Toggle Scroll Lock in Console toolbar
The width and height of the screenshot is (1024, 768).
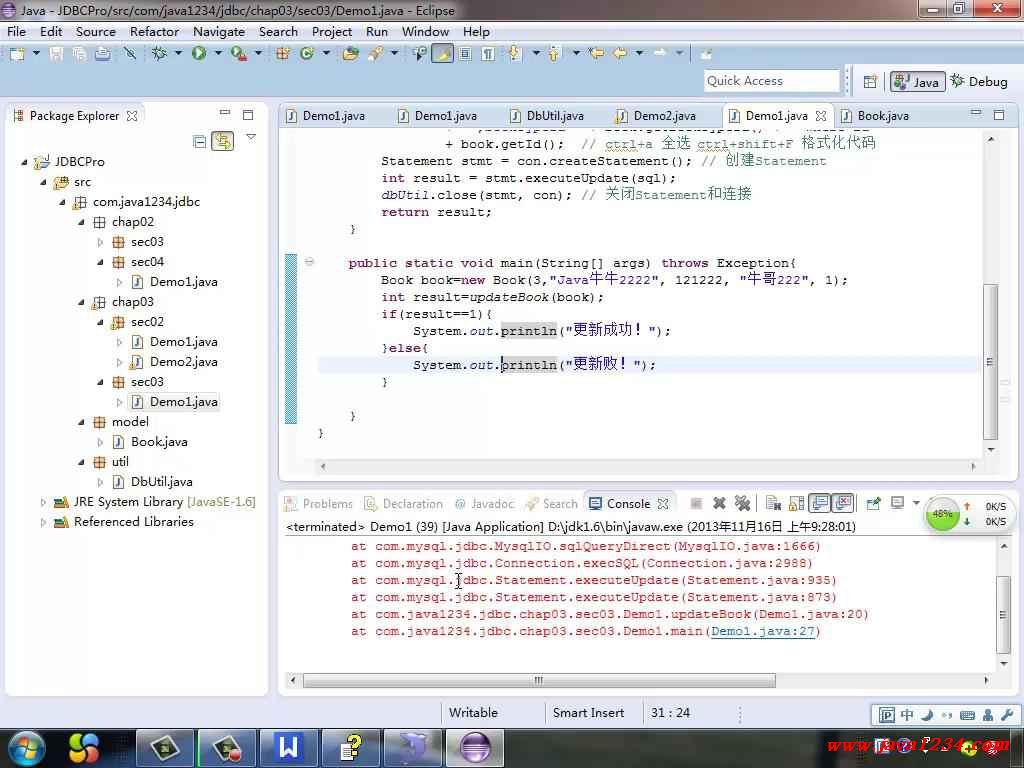796,504
